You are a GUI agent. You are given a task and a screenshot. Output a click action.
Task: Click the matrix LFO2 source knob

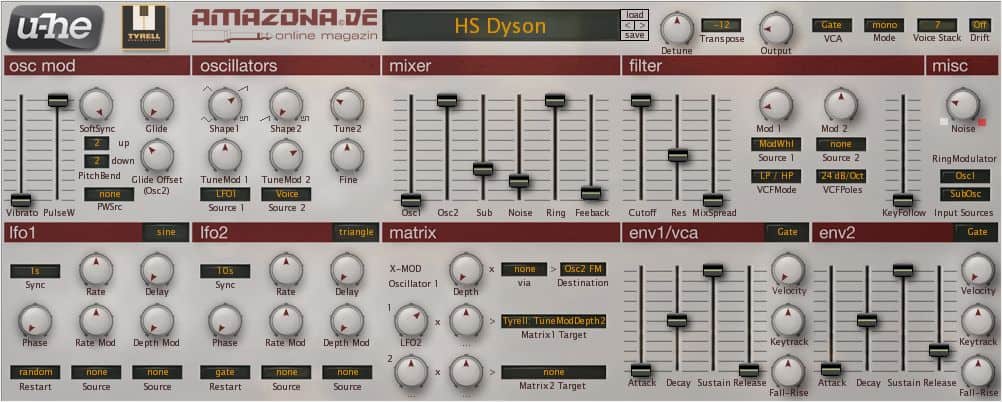coord(411,320)
